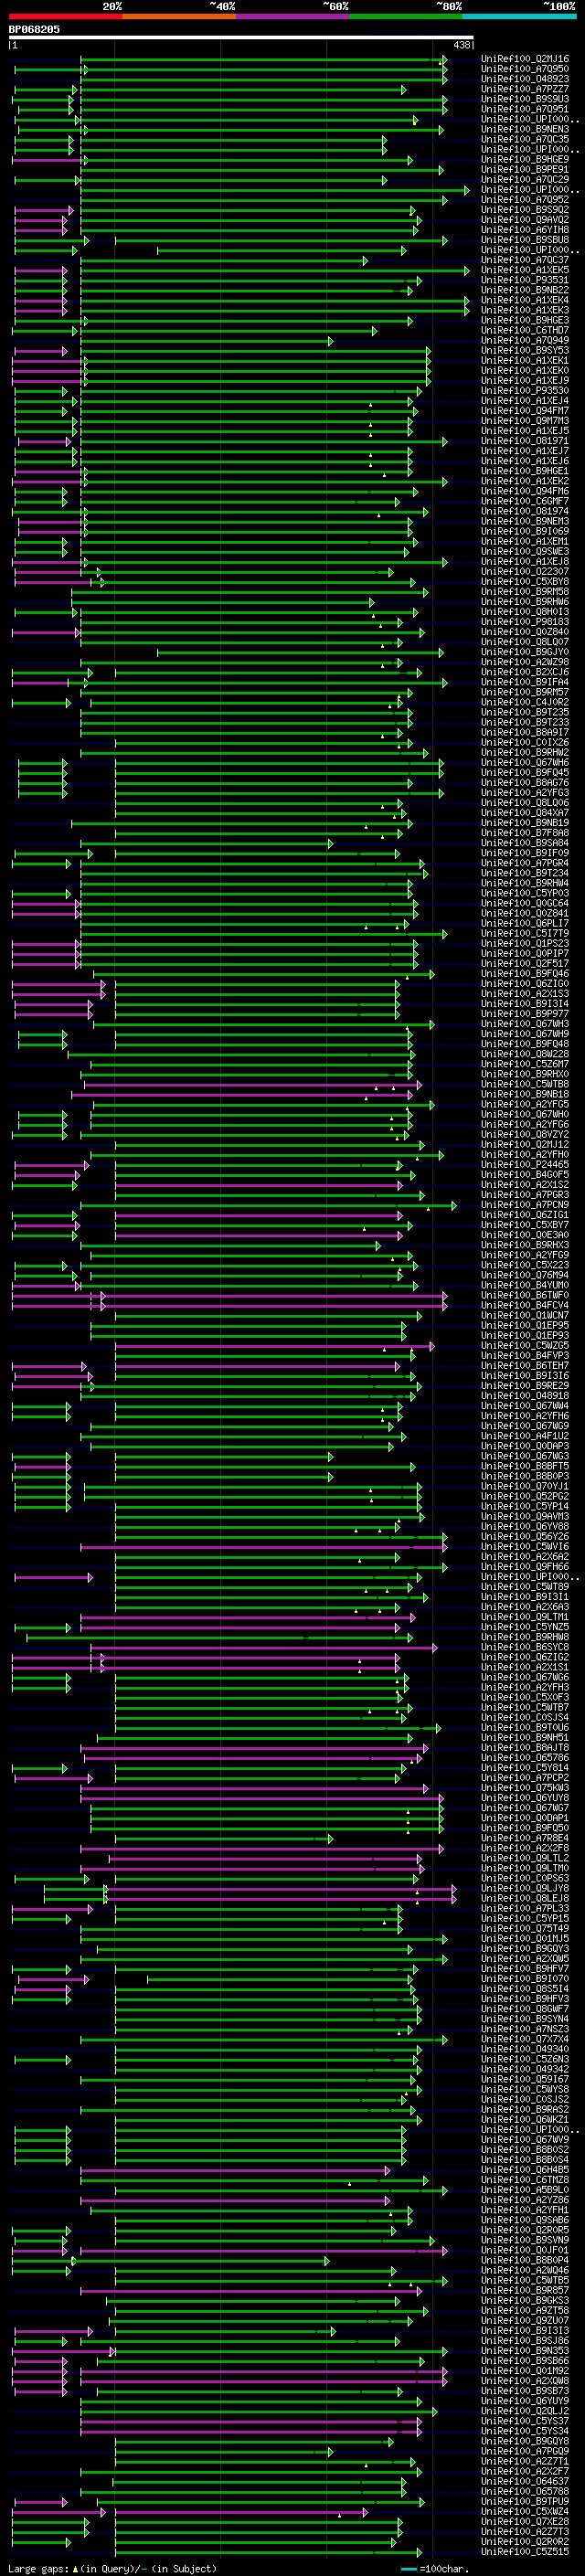The image size is (585, 2576).
Task: Click the cyan ~100% identity legend bar
Action: pos(519,17)
